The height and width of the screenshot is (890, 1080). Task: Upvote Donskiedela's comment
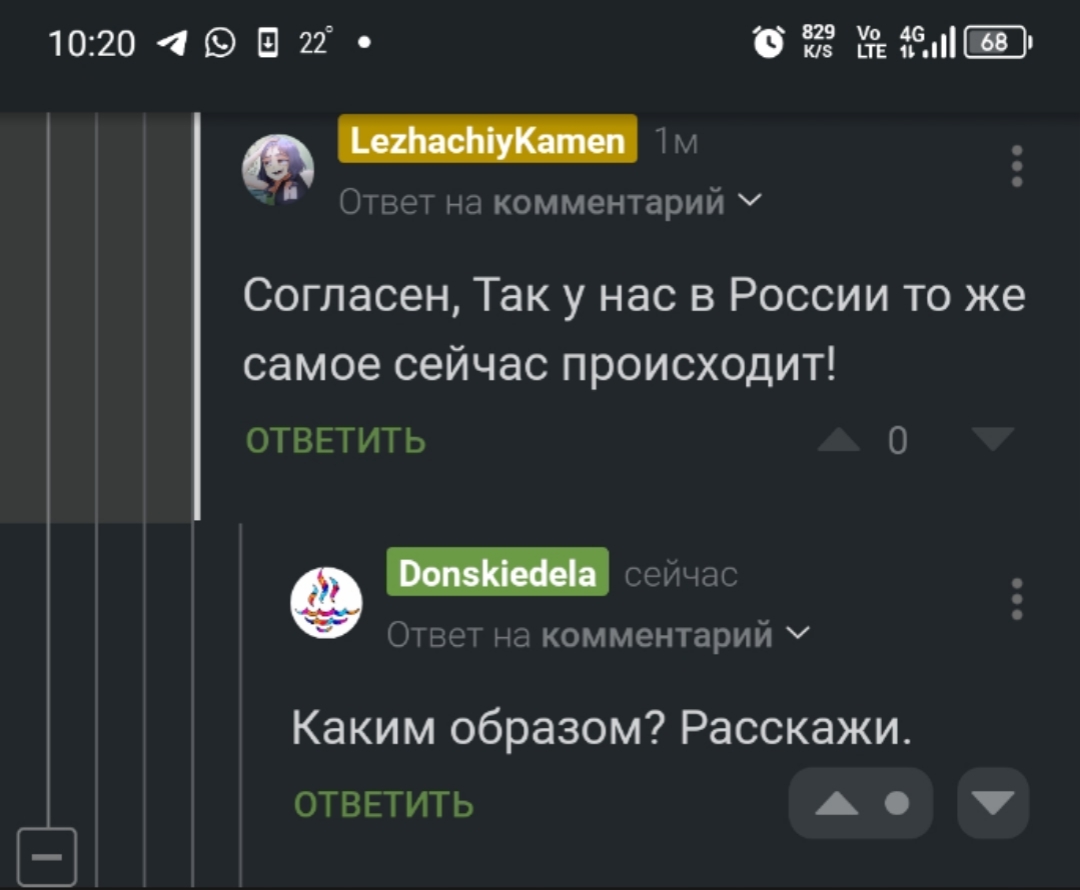pos(837,803)
